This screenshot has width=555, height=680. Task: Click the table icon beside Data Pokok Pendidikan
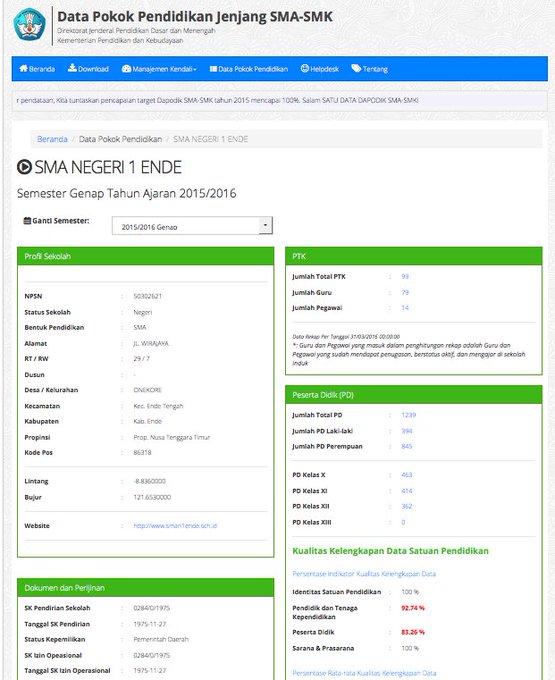(213, 69)
